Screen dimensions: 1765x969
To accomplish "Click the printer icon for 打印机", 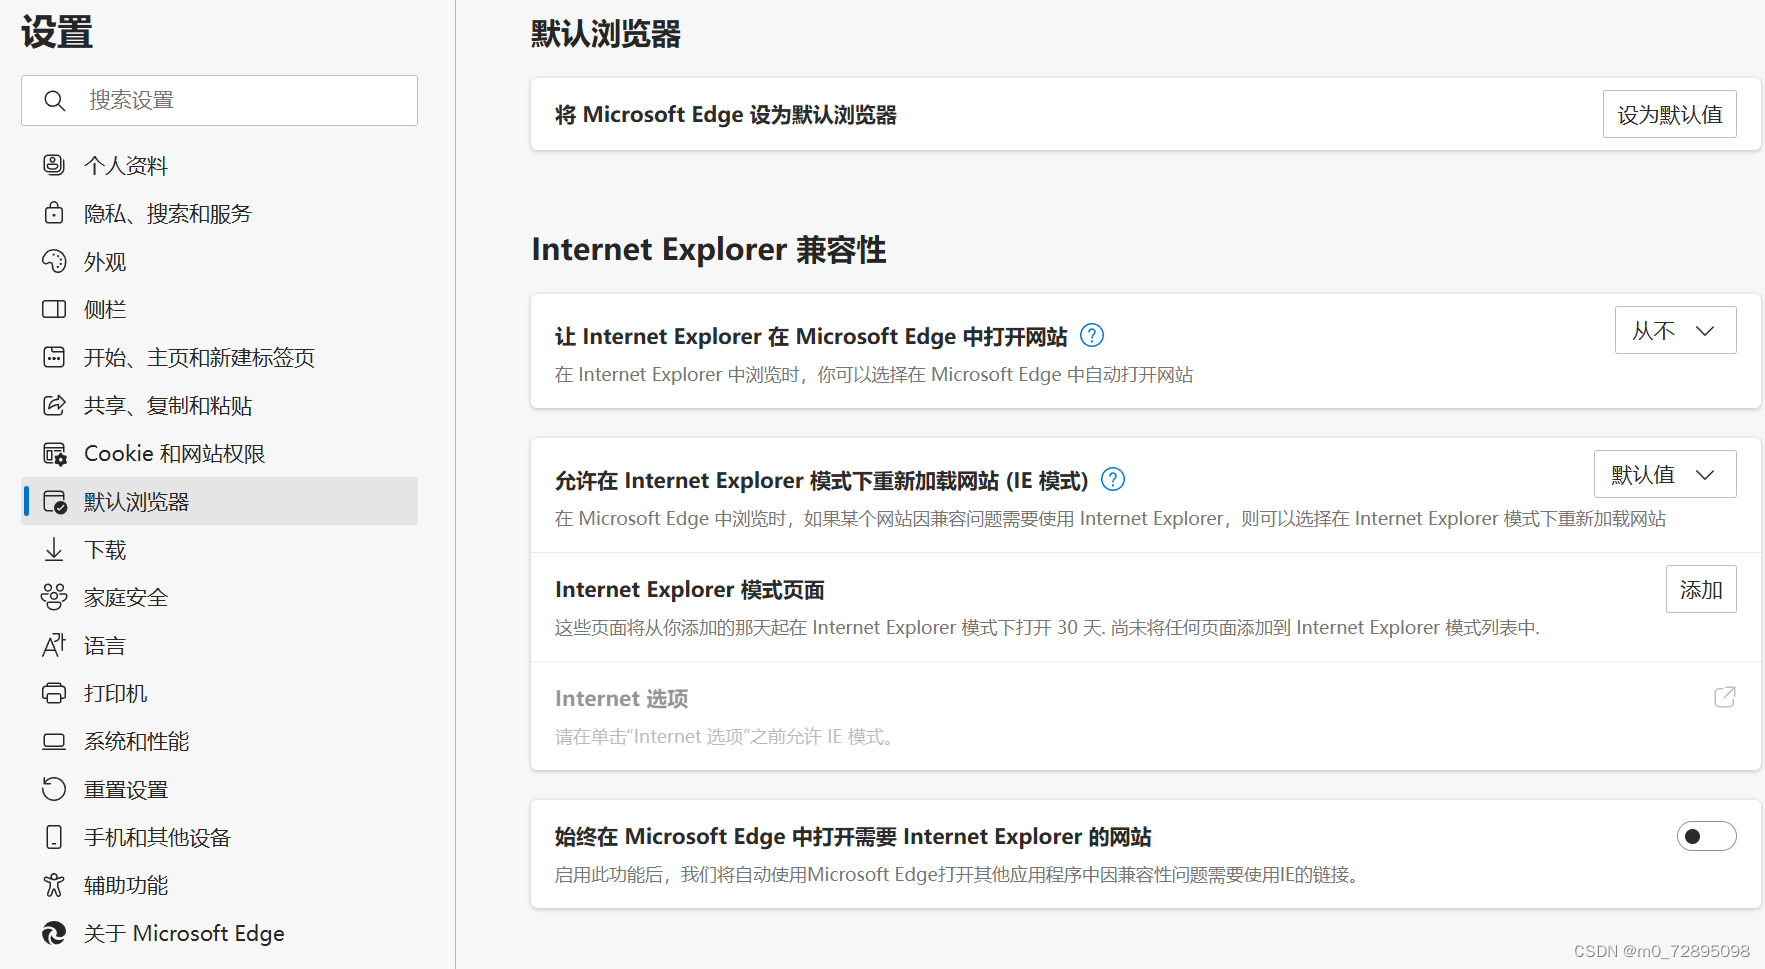I will point(54,693).
